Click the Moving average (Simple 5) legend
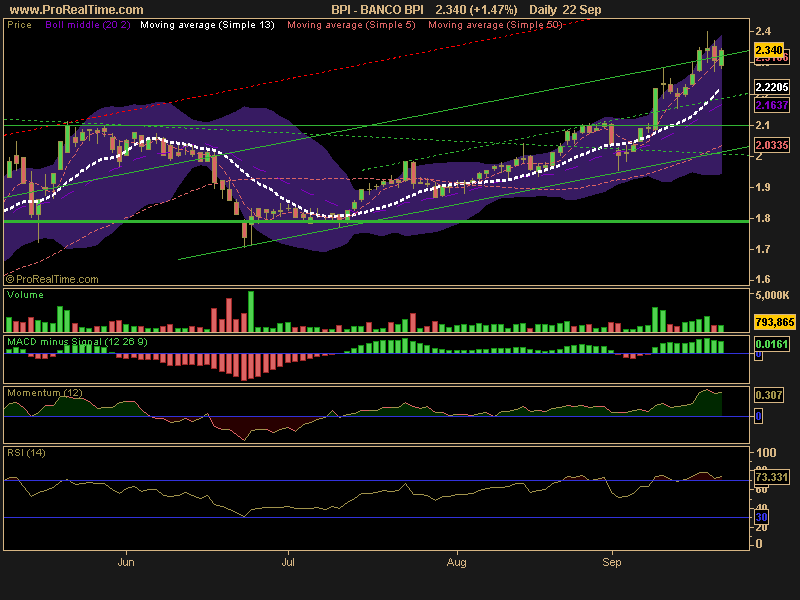The height and width of the screenshot is (600, 800). (352, 25)
